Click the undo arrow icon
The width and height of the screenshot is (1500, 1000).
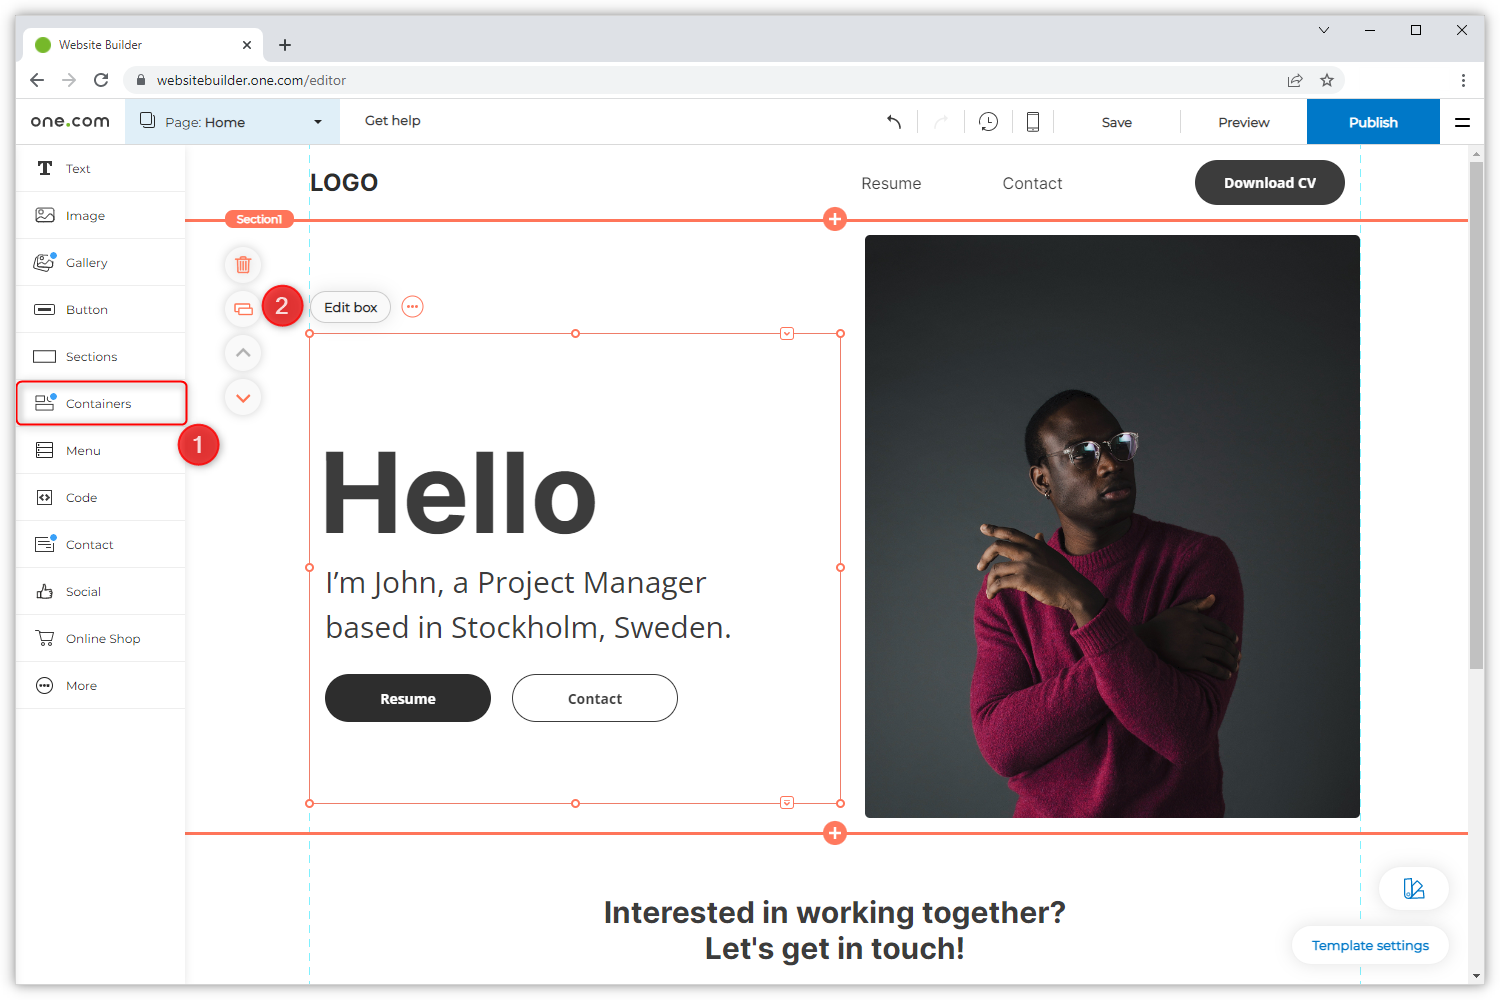(894, 122)
